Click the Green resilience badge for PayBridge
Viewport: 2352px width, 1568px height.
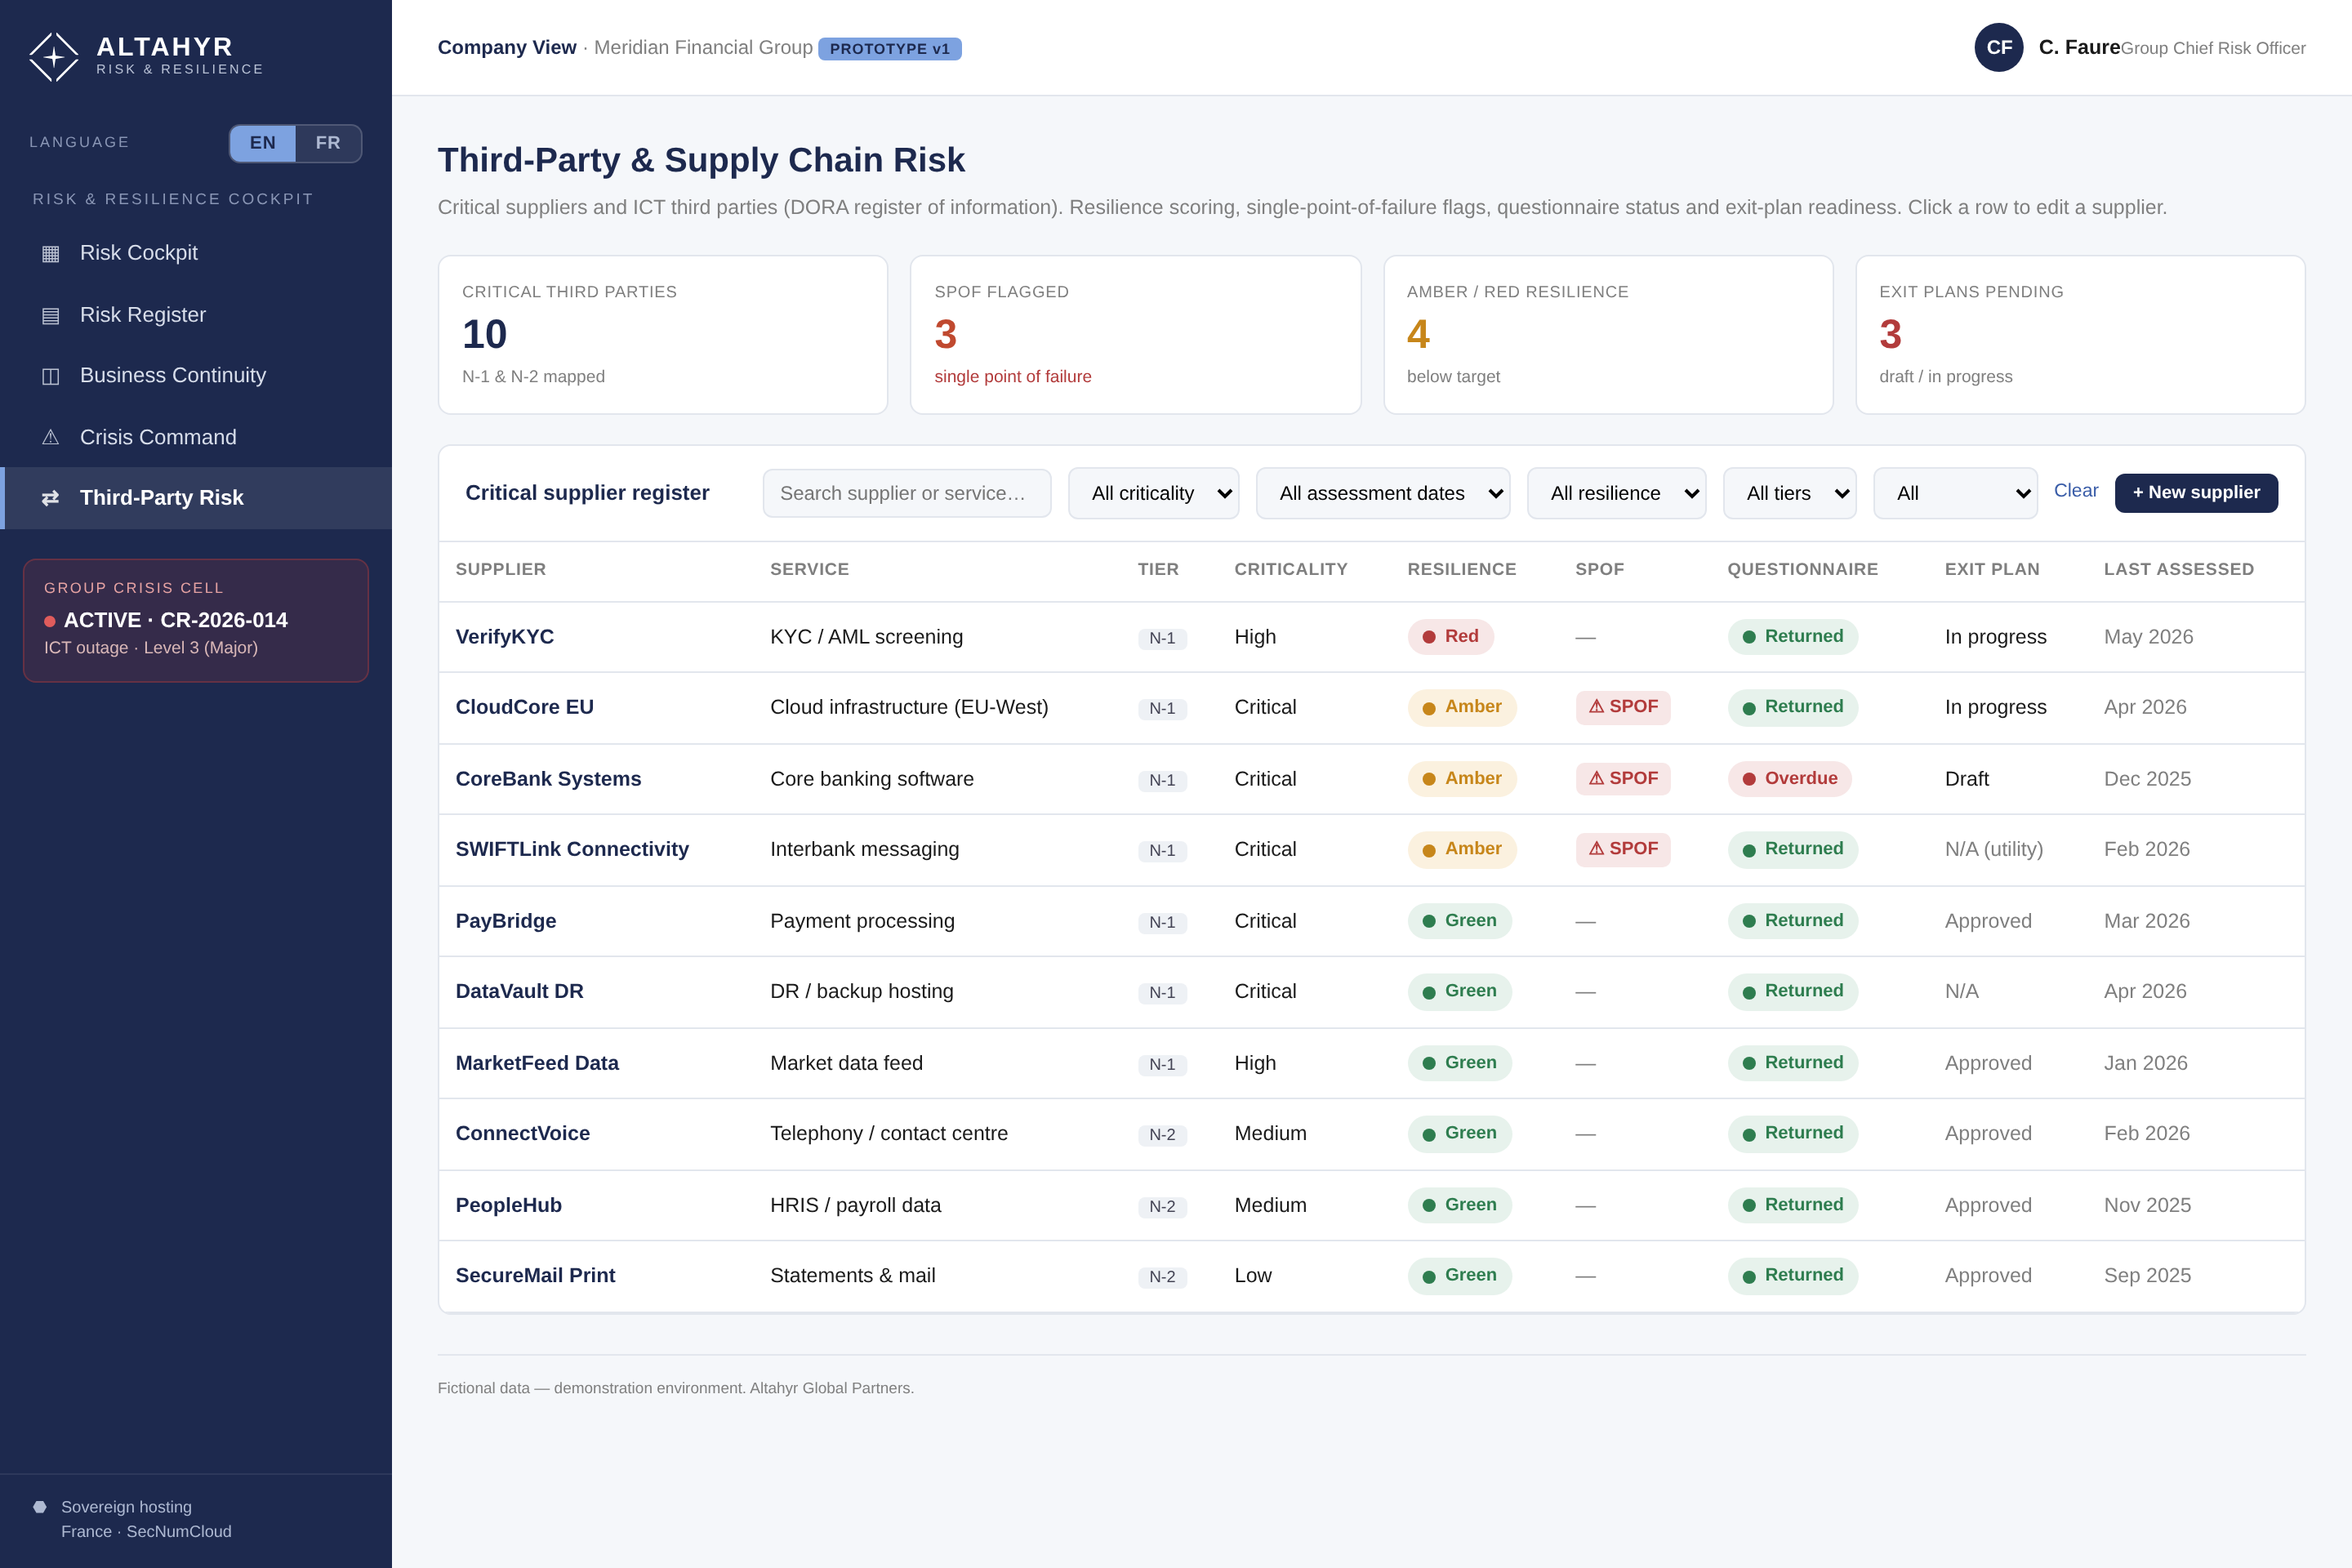click(1460, 921)
